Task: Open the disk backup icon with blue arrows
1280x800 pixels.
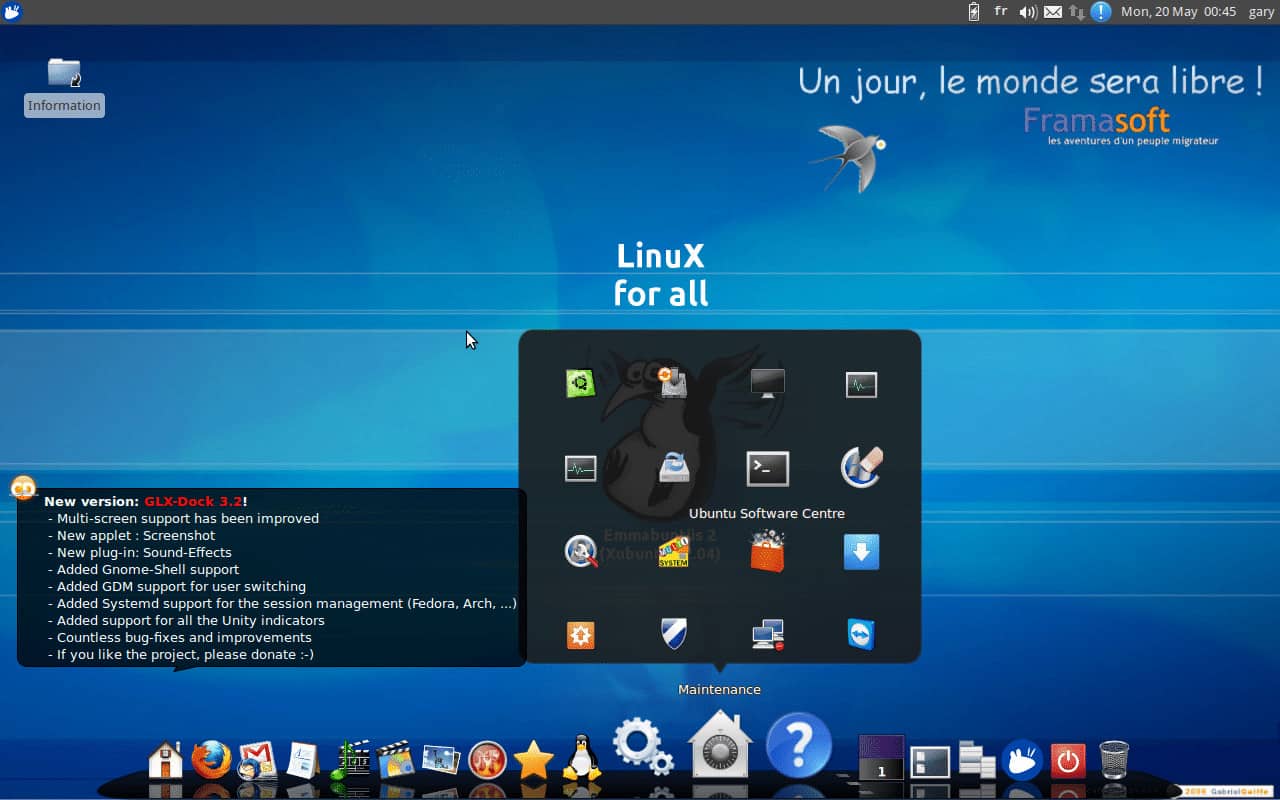Action: pyautogui.click(x=674, y=467)
